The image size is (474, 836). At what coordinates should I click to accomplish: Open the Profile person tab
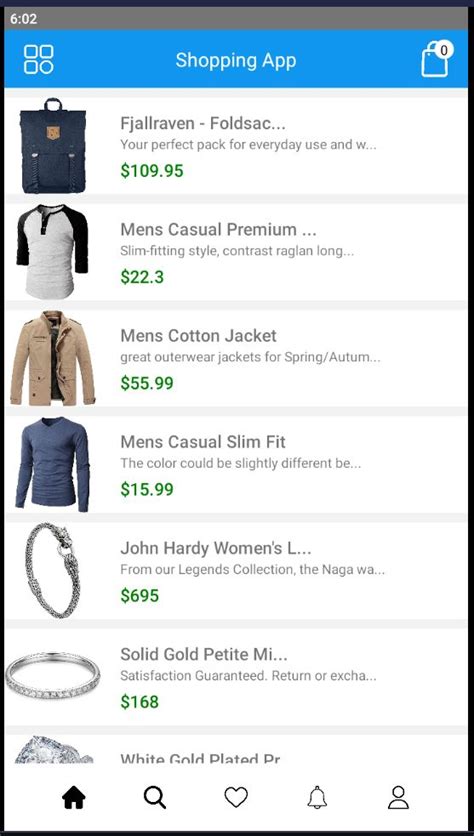pyautogui.click(x=398, y=798)
